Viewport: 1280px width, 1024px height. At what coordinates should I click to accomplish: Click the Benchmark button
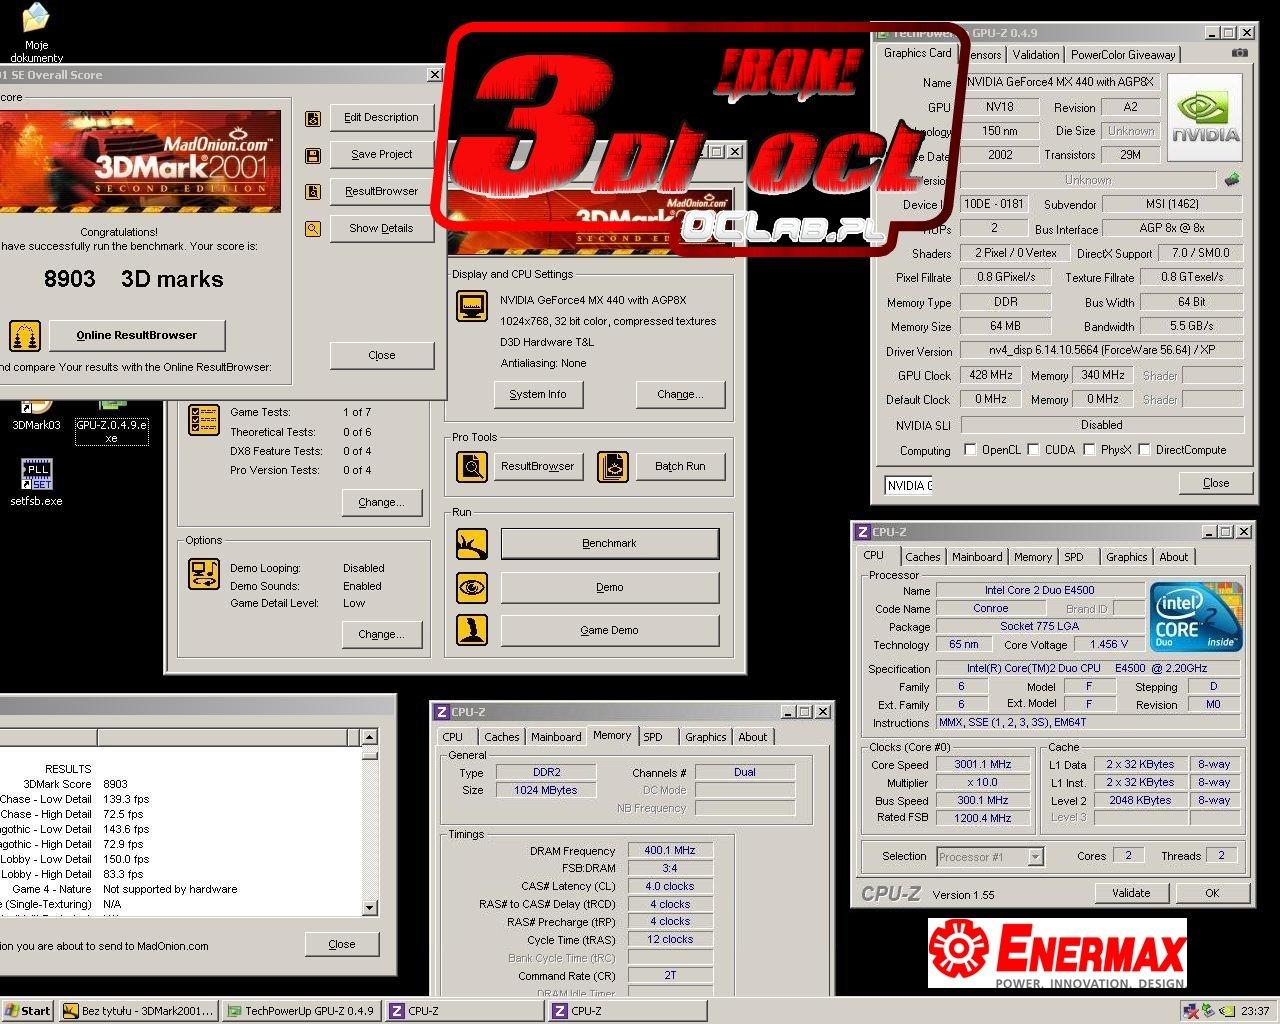[x=609, y=543]
